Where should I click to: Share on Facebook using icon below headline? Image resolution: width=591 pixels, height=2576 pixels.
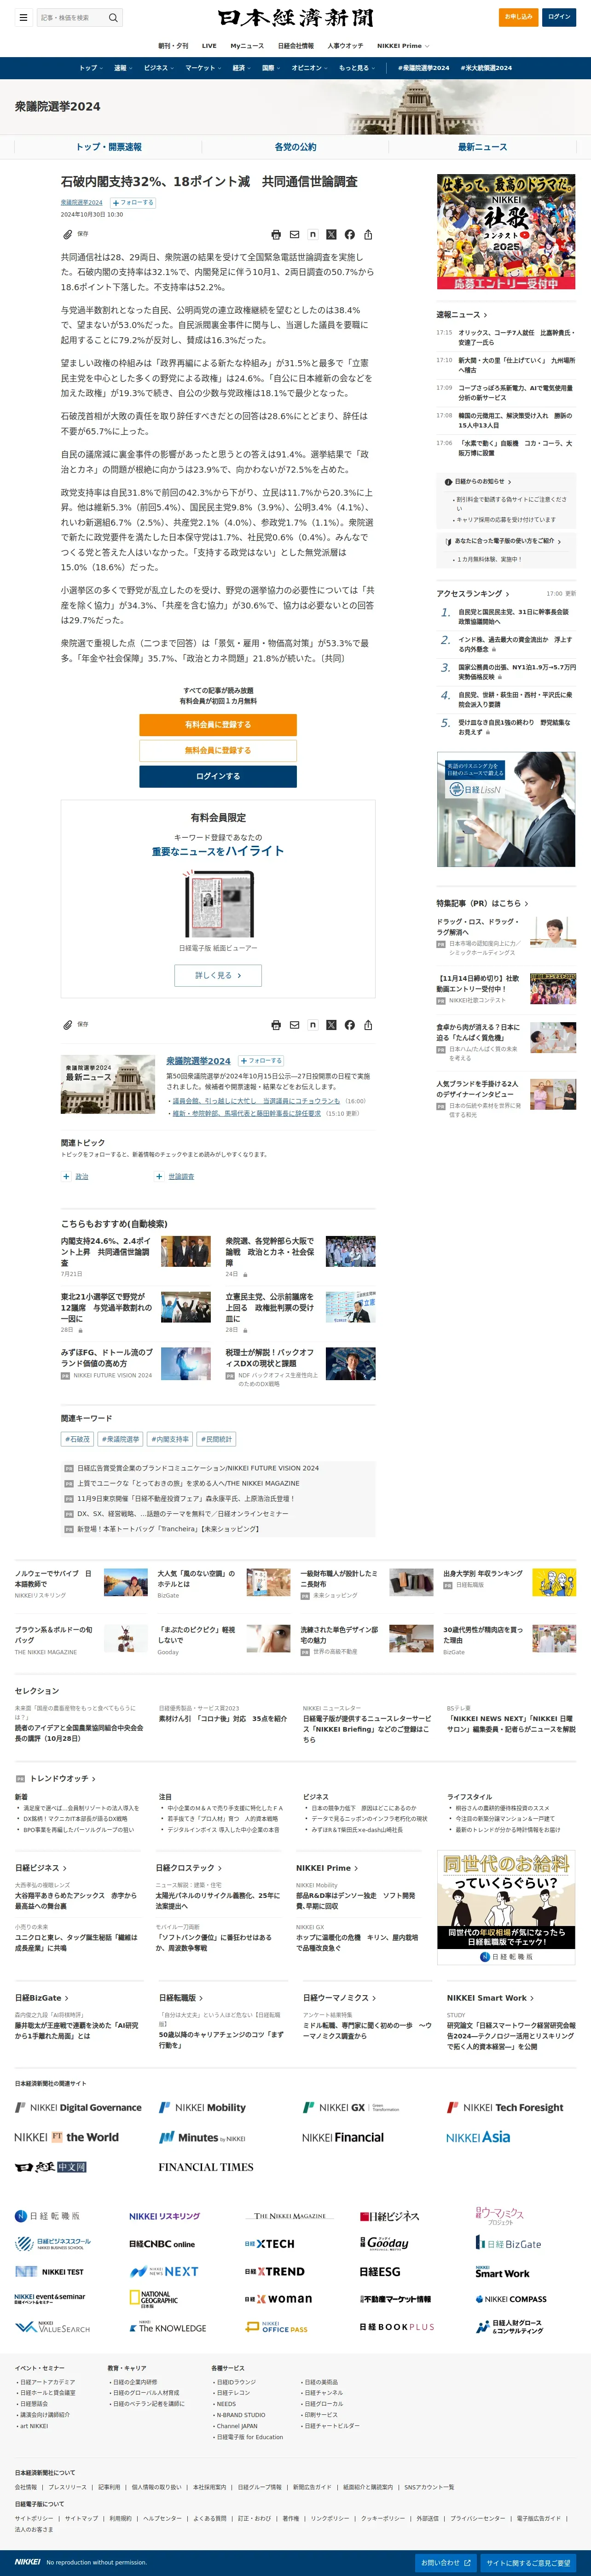coord(349,235)
